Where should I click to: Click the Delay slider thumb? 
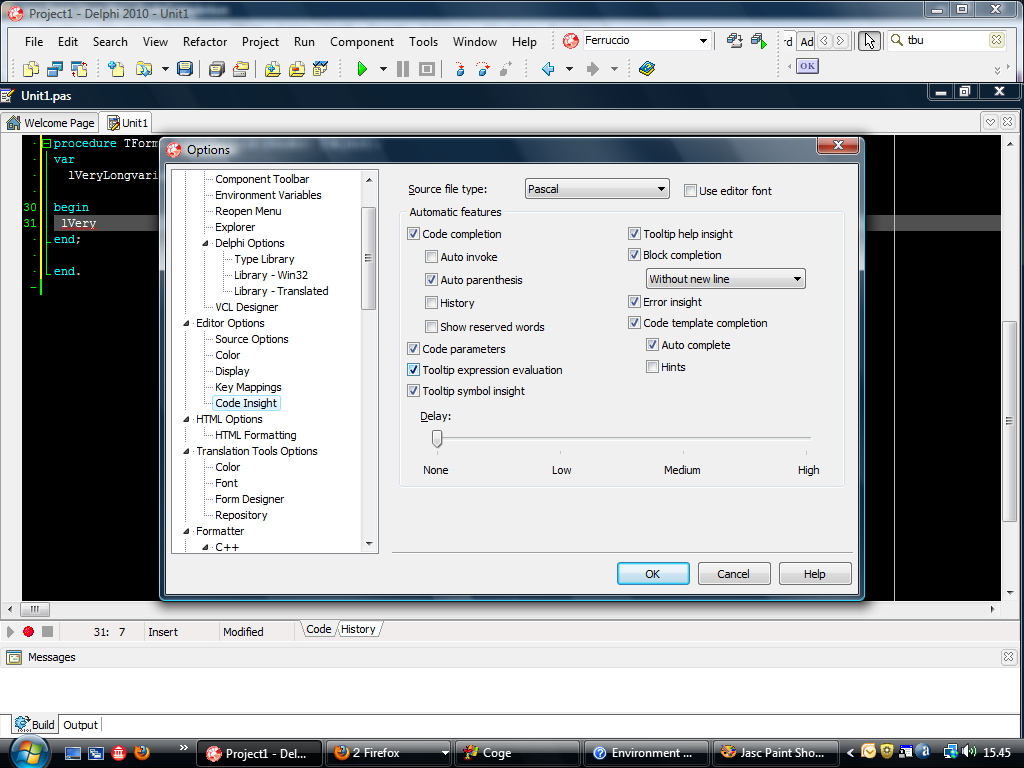pyautogui.click(x=437, y=438)
